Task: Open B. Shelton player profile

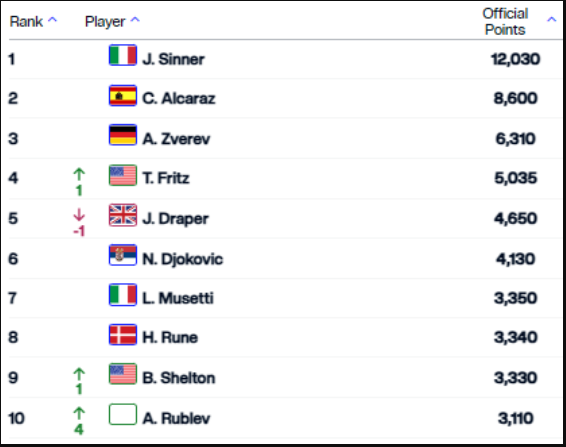Action: [x=179, y=378]
